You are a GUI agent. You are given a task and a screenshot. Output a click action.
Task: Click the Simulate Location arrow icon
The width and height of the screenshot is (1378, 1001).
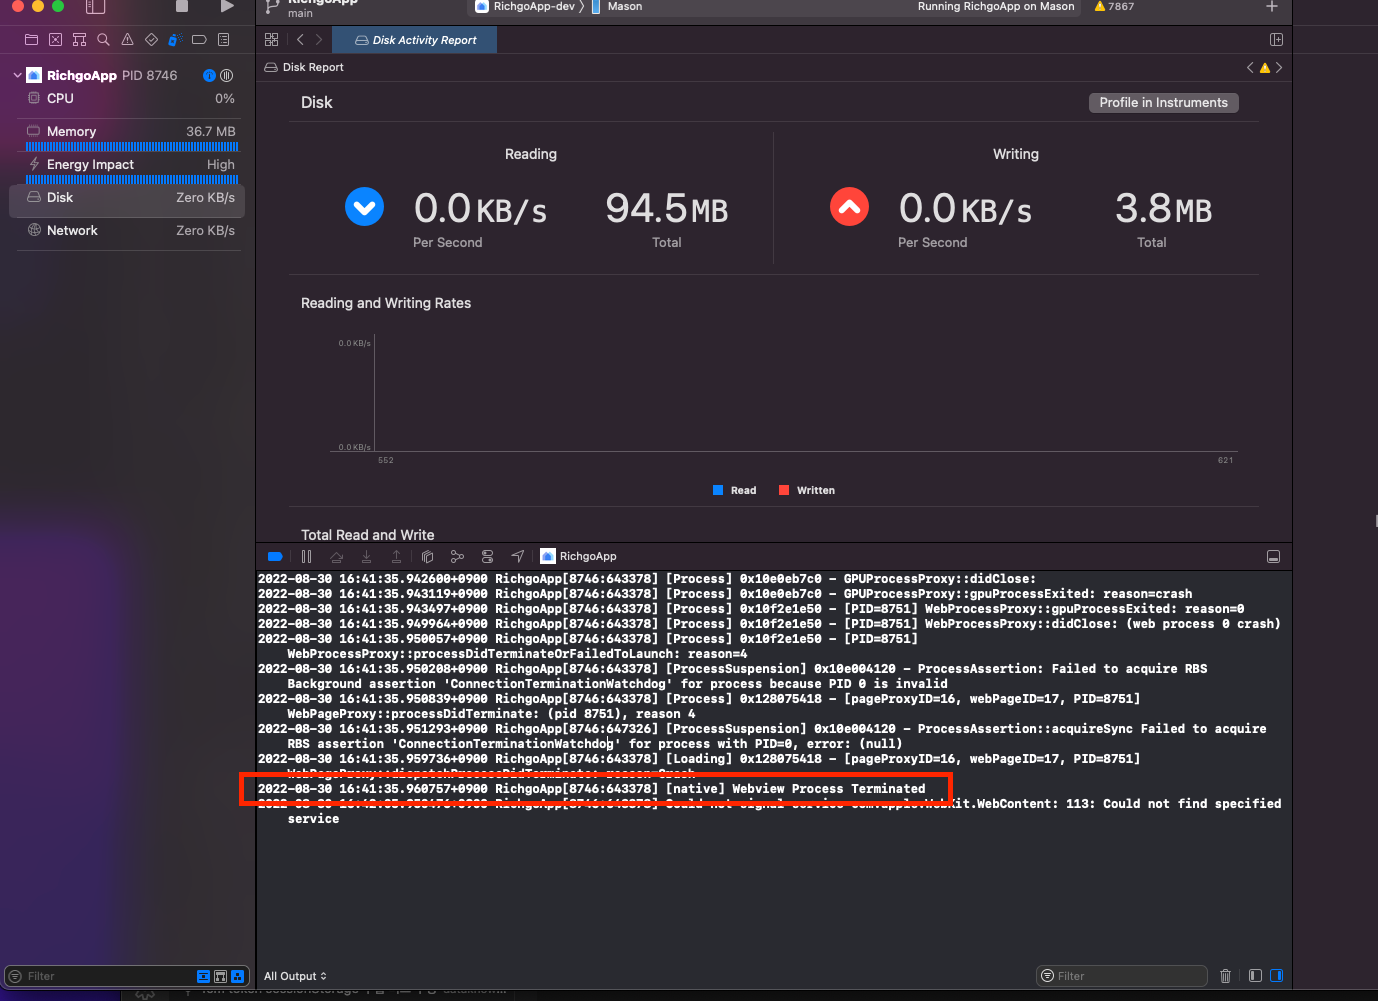pyautogui.click(x=517, y=557)
